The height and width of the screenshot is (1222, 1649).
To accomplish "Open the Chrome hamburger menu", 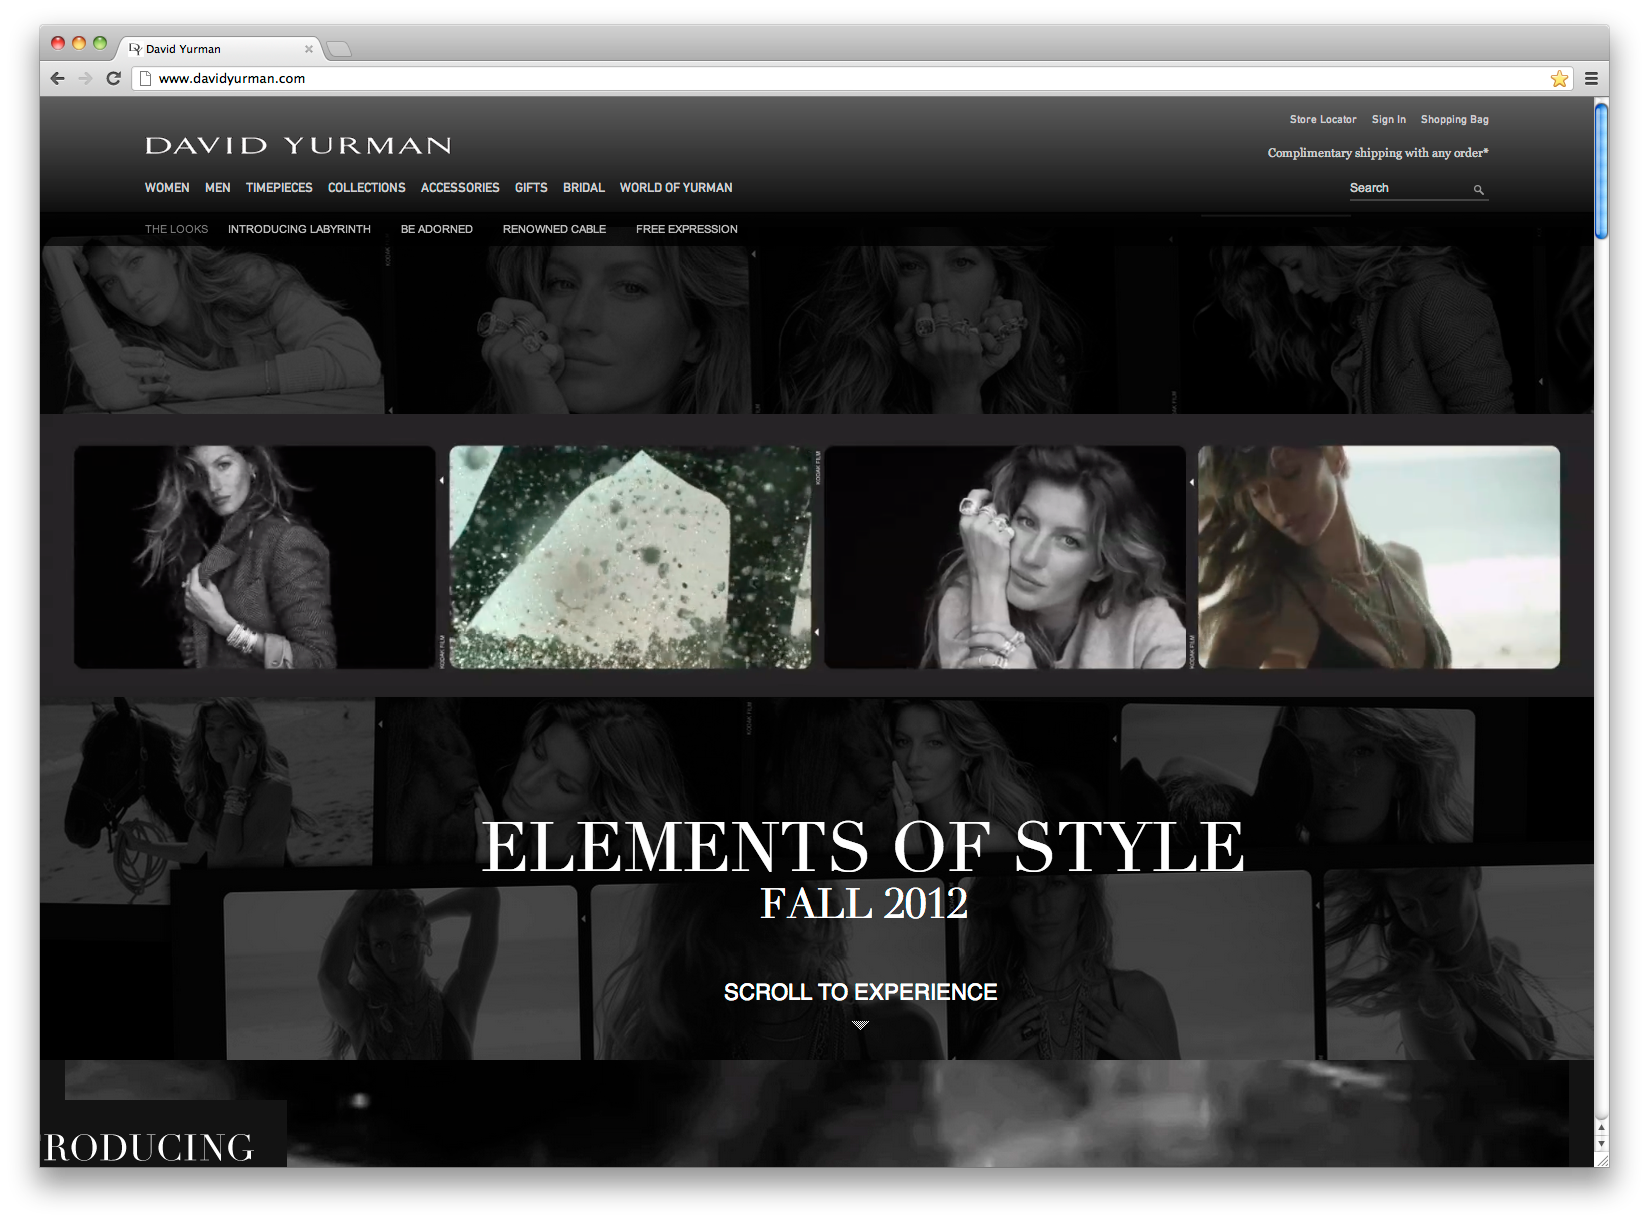I will (x=1591, y=78).
